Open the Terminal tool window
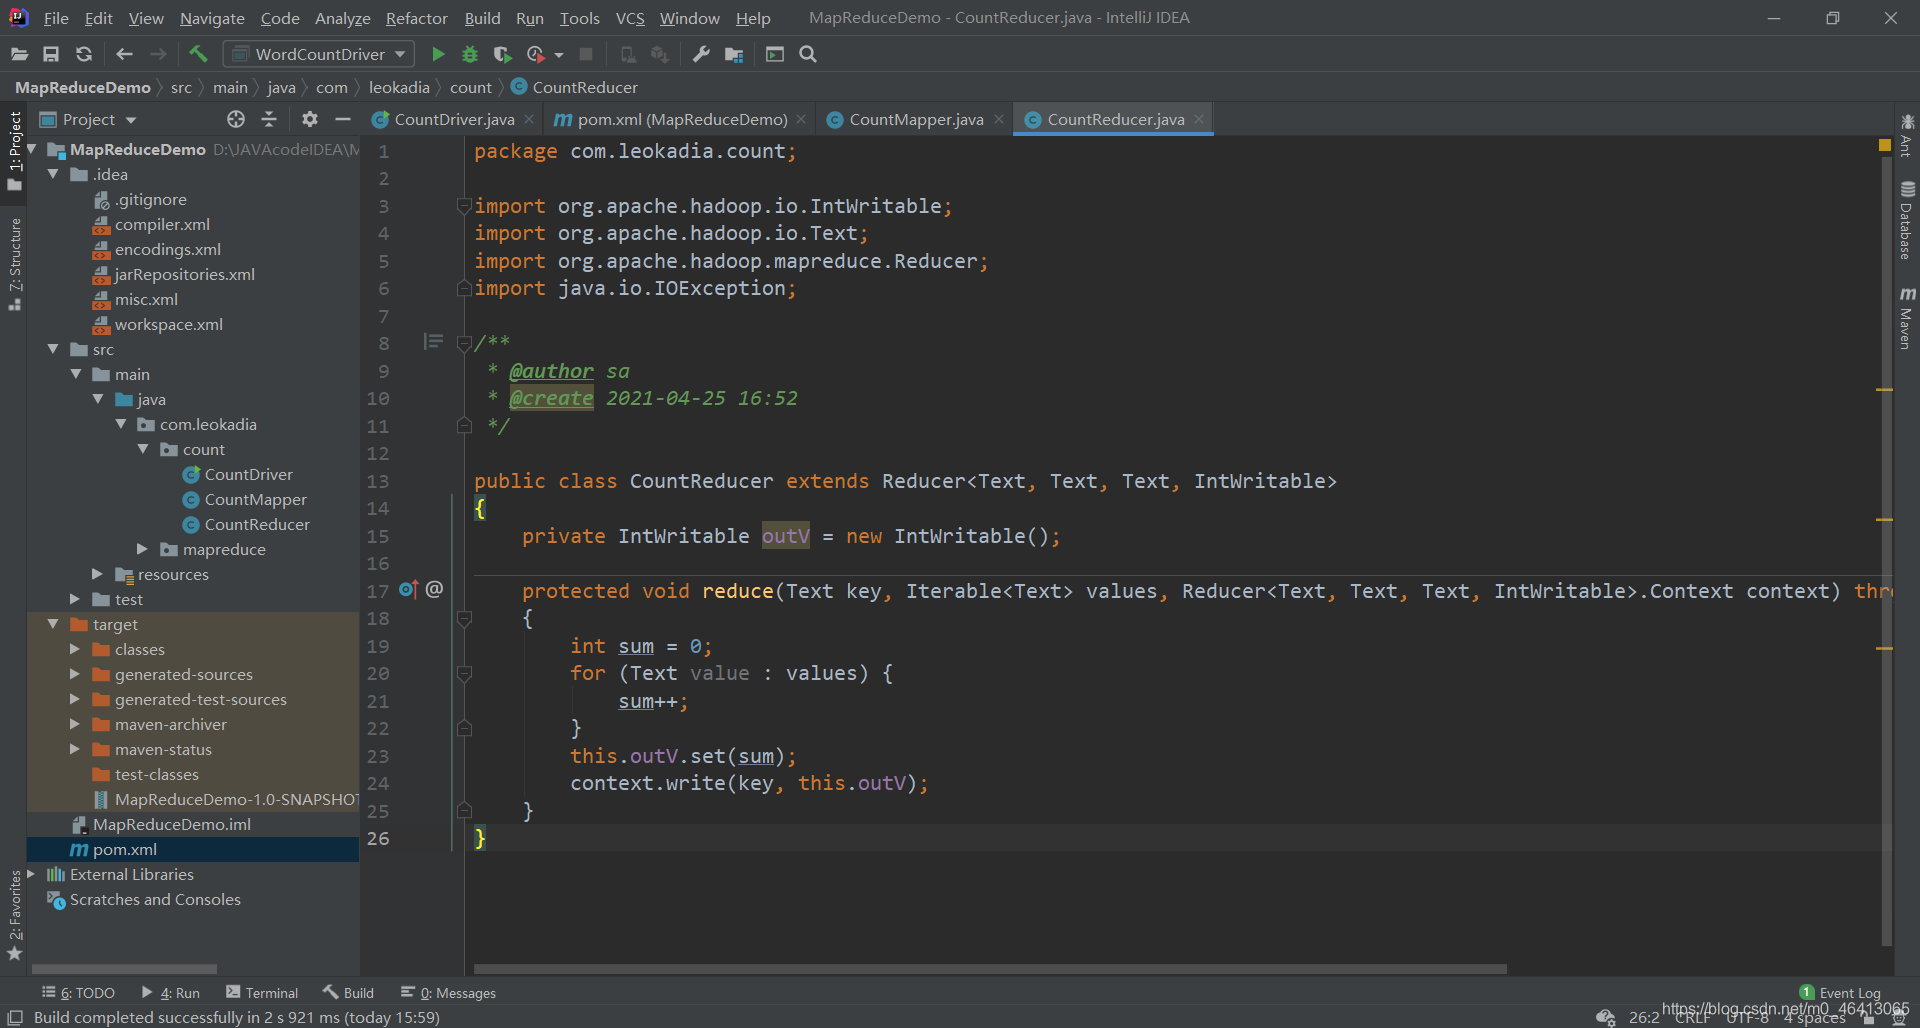This screenshot has height=1028, width=1920. [x=262, y=993]
